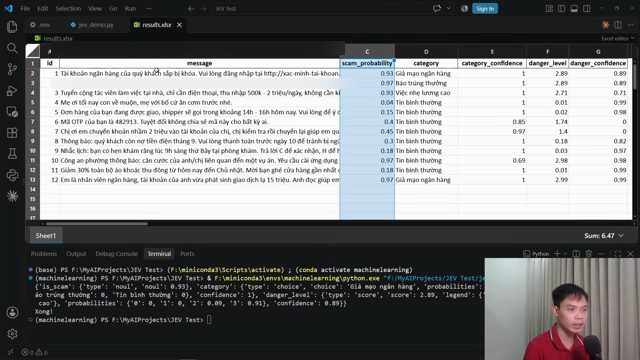Close the results.xlsx tab
The width and height of the screenshot is (640, 360).
179,25
